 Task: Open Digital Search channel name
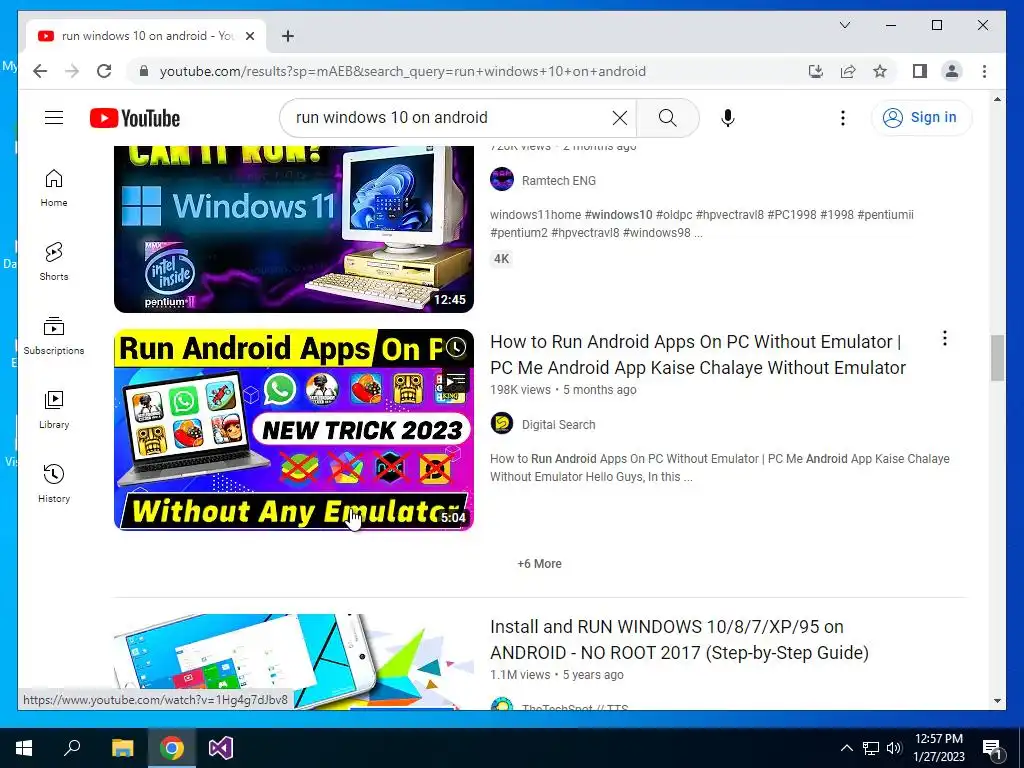tap(558, 424)
